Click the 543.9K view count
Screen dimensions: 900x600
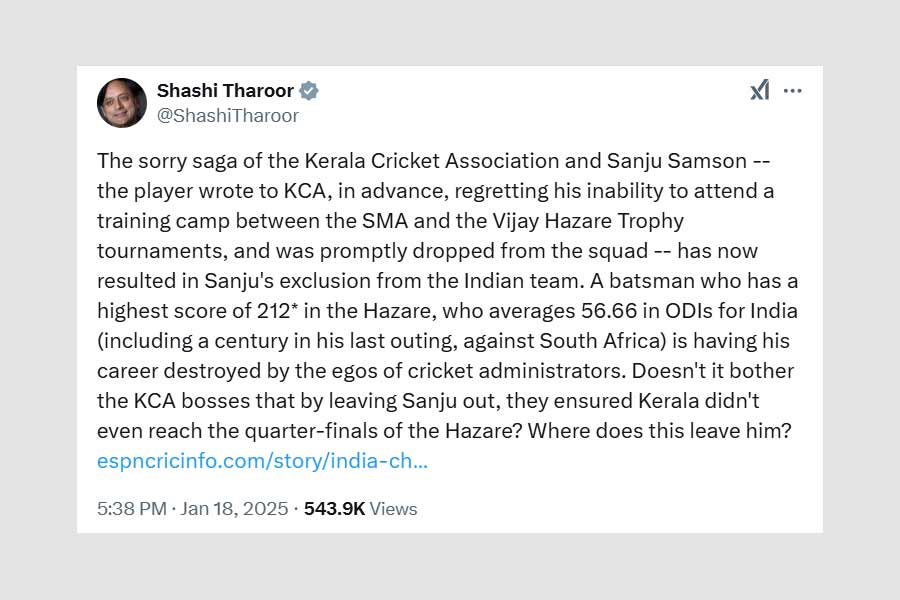coord(334,509)
